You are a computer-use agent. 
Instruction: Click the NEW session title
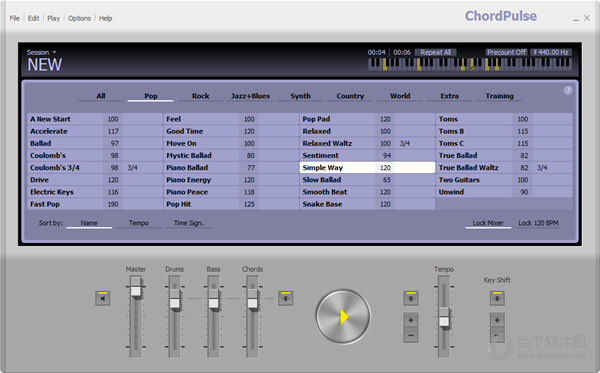44,65
